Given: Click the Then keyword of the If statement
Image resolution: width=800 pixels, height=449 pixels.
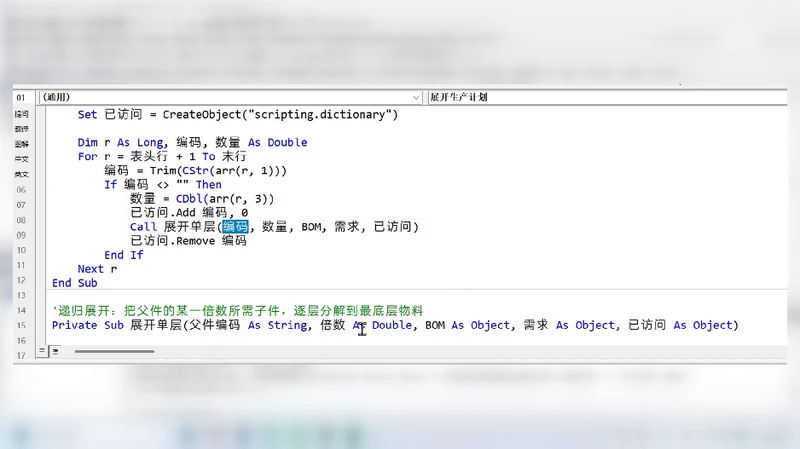Looking at the screenshot, I should 209,185.
